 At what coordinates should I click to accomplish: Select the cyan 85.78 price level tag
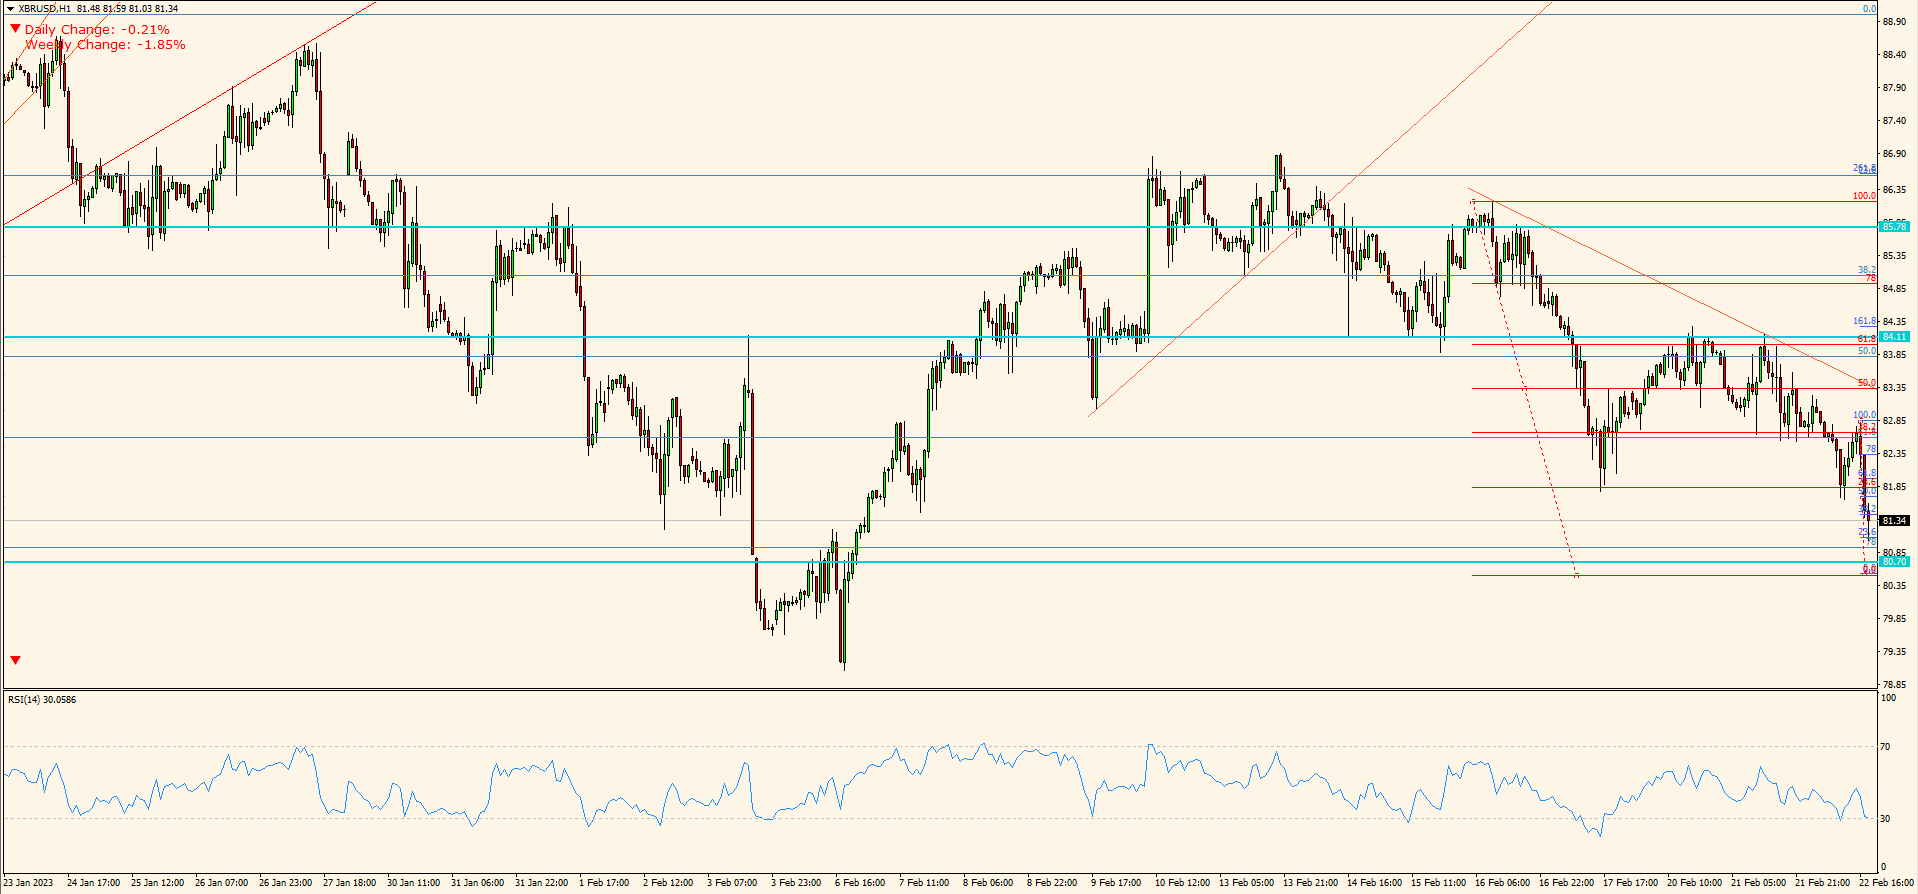(x=1894, y=227)
